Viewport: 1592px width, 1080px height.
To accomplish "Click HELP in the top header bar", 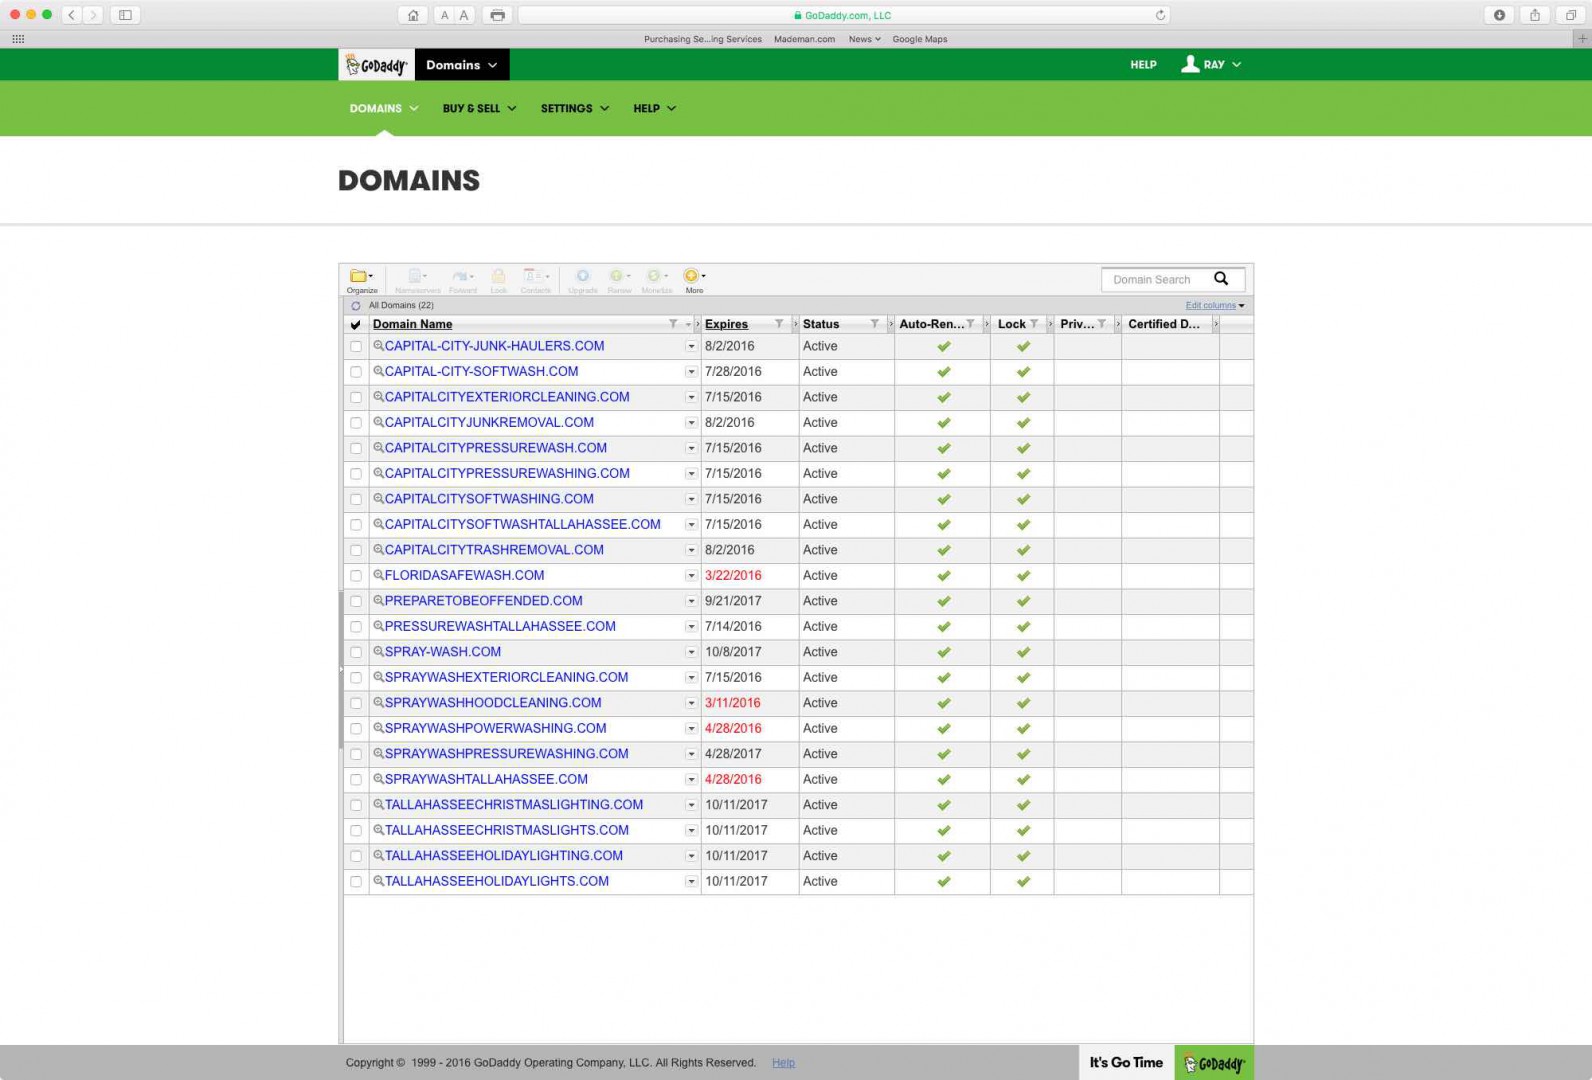I will [x=1143, y=65].
